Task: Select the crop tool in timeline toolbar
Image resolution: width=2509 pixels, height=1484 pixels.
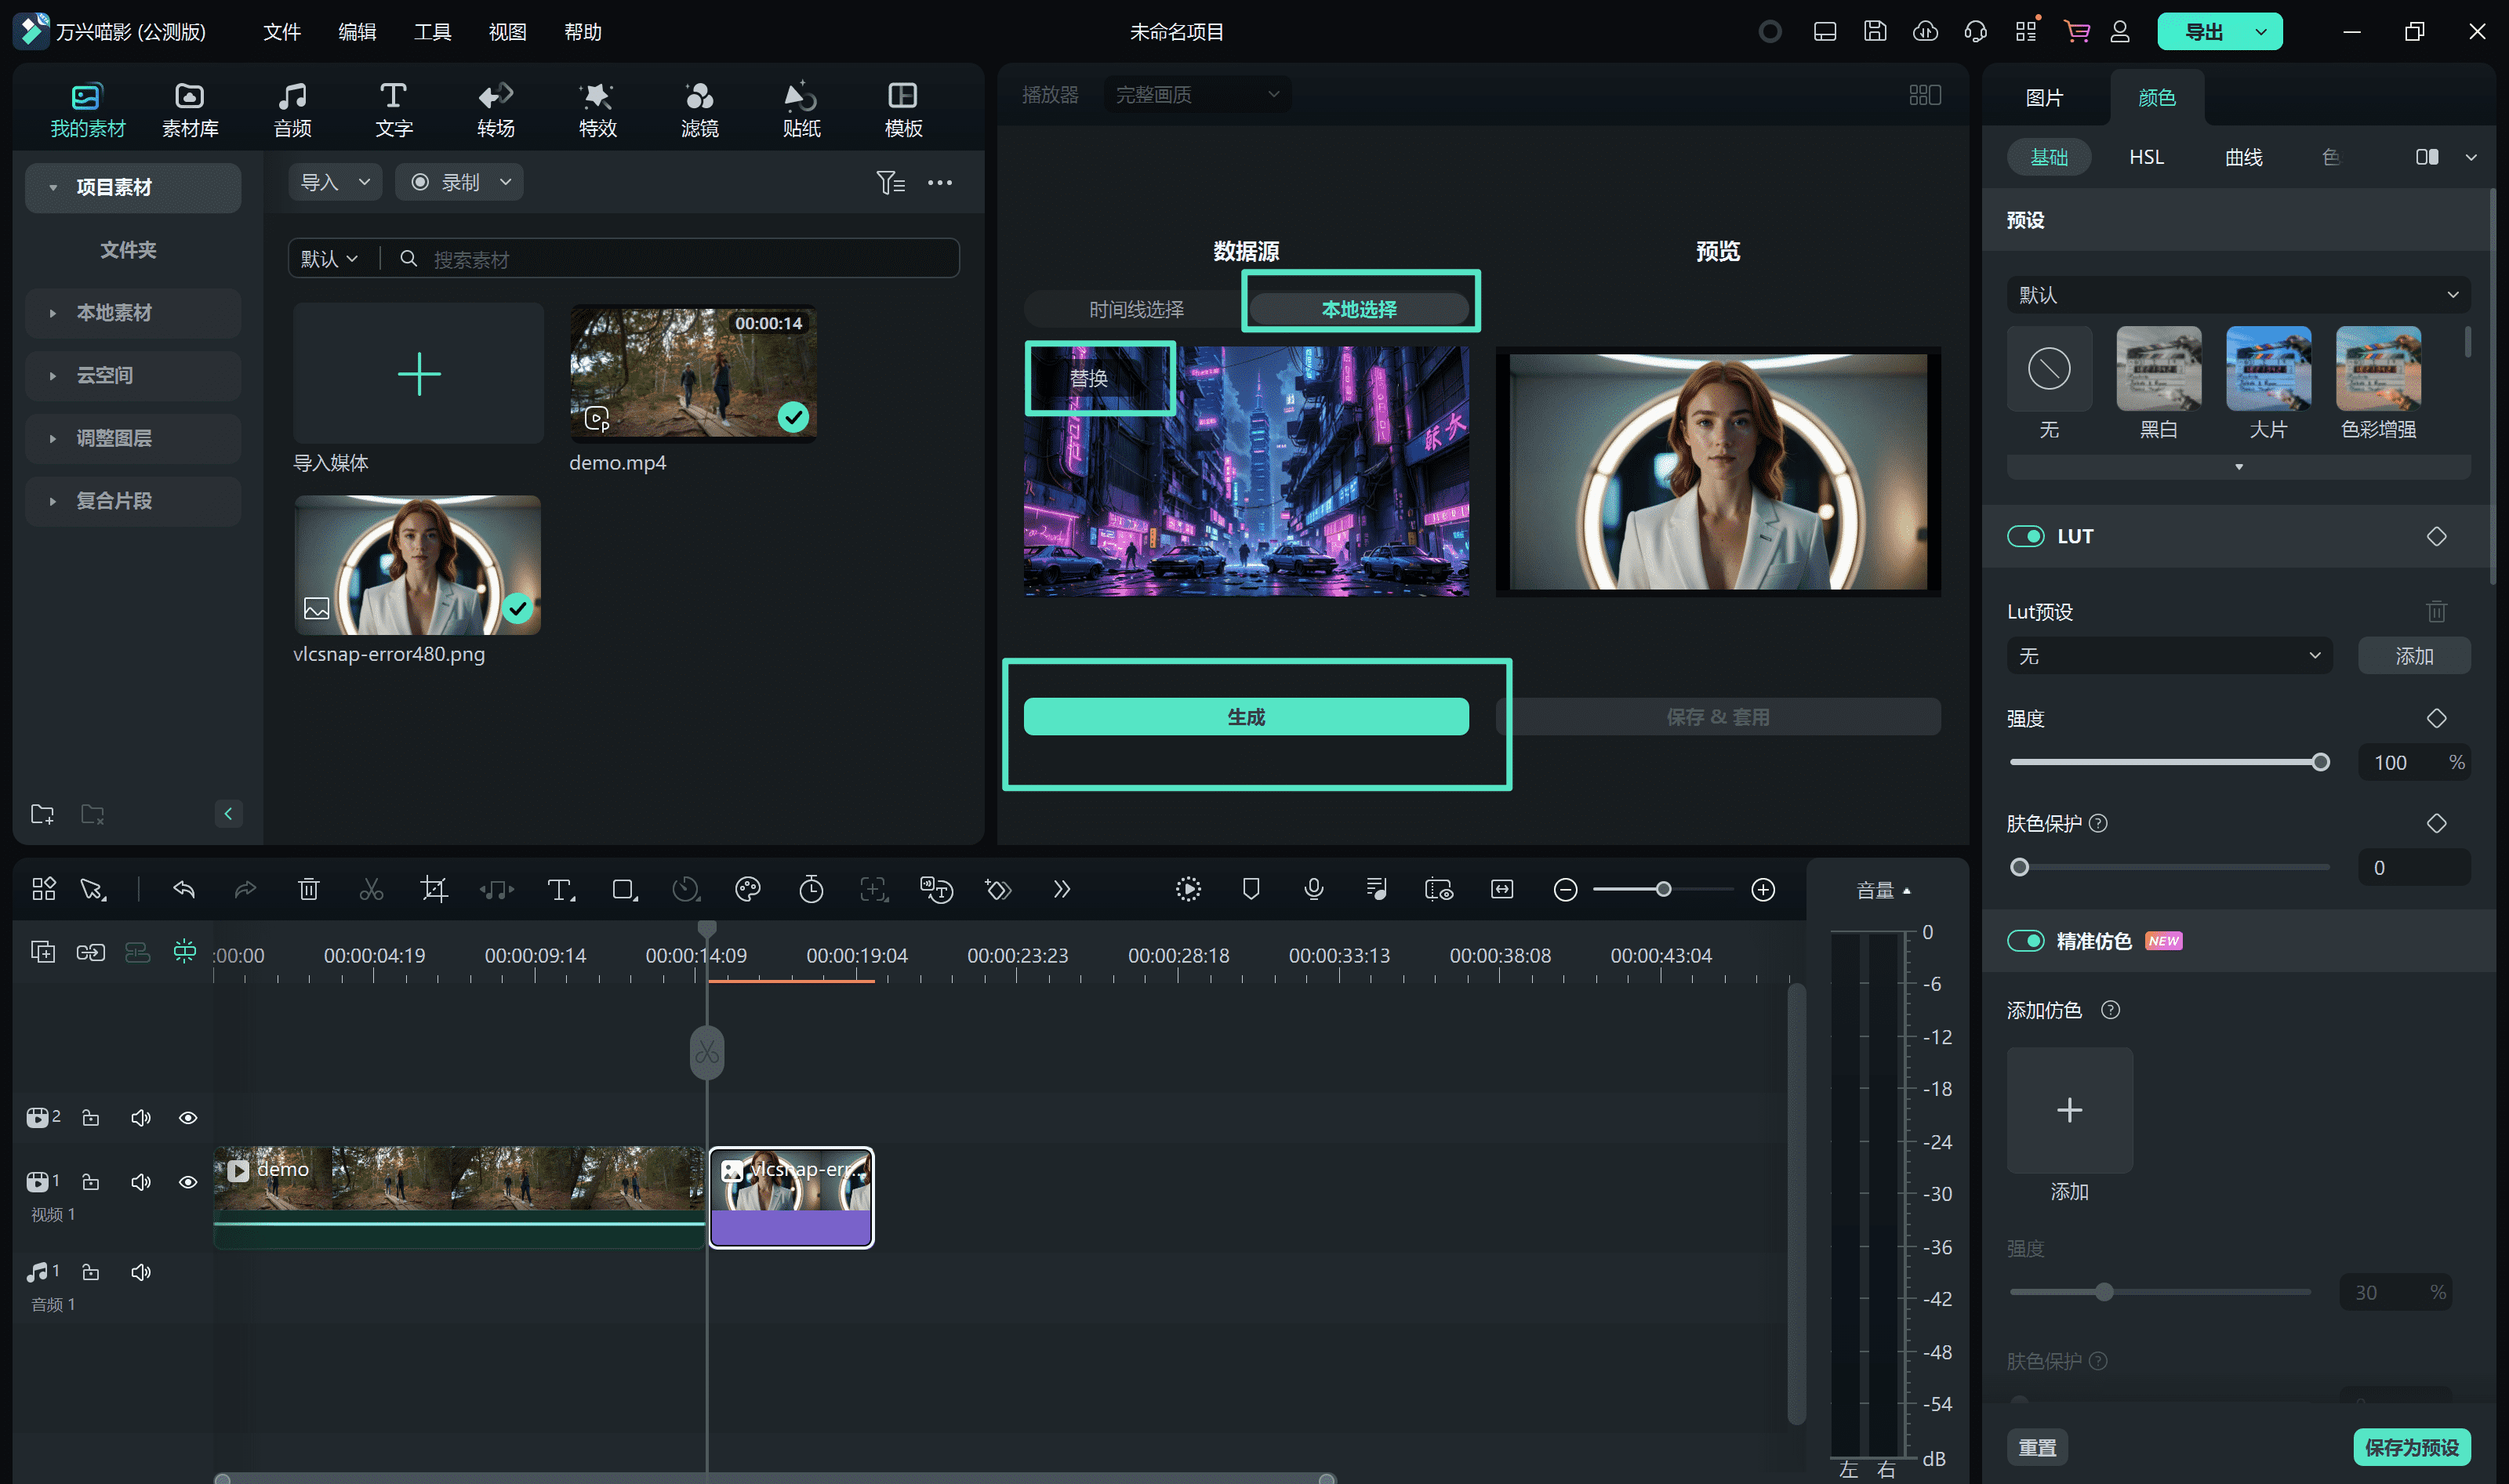Action: pyautogui.click(x=434, y=889)
